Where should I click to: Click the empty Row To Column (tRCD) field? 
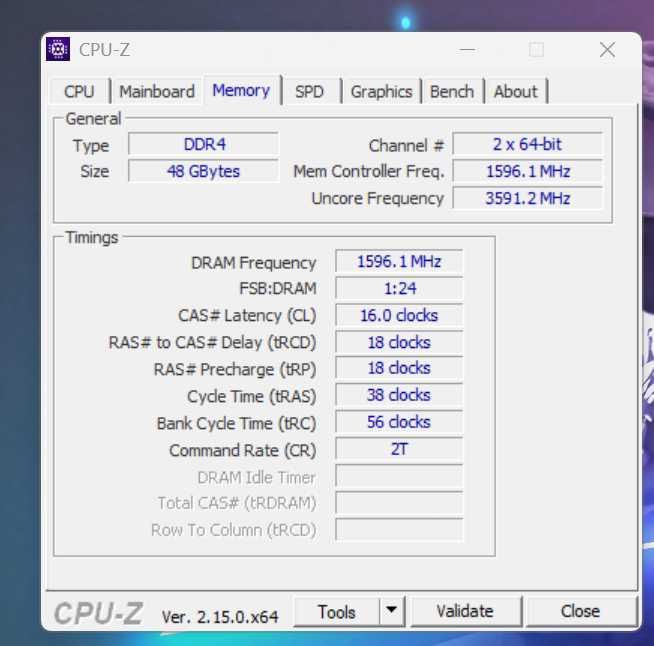pos(399,530)
